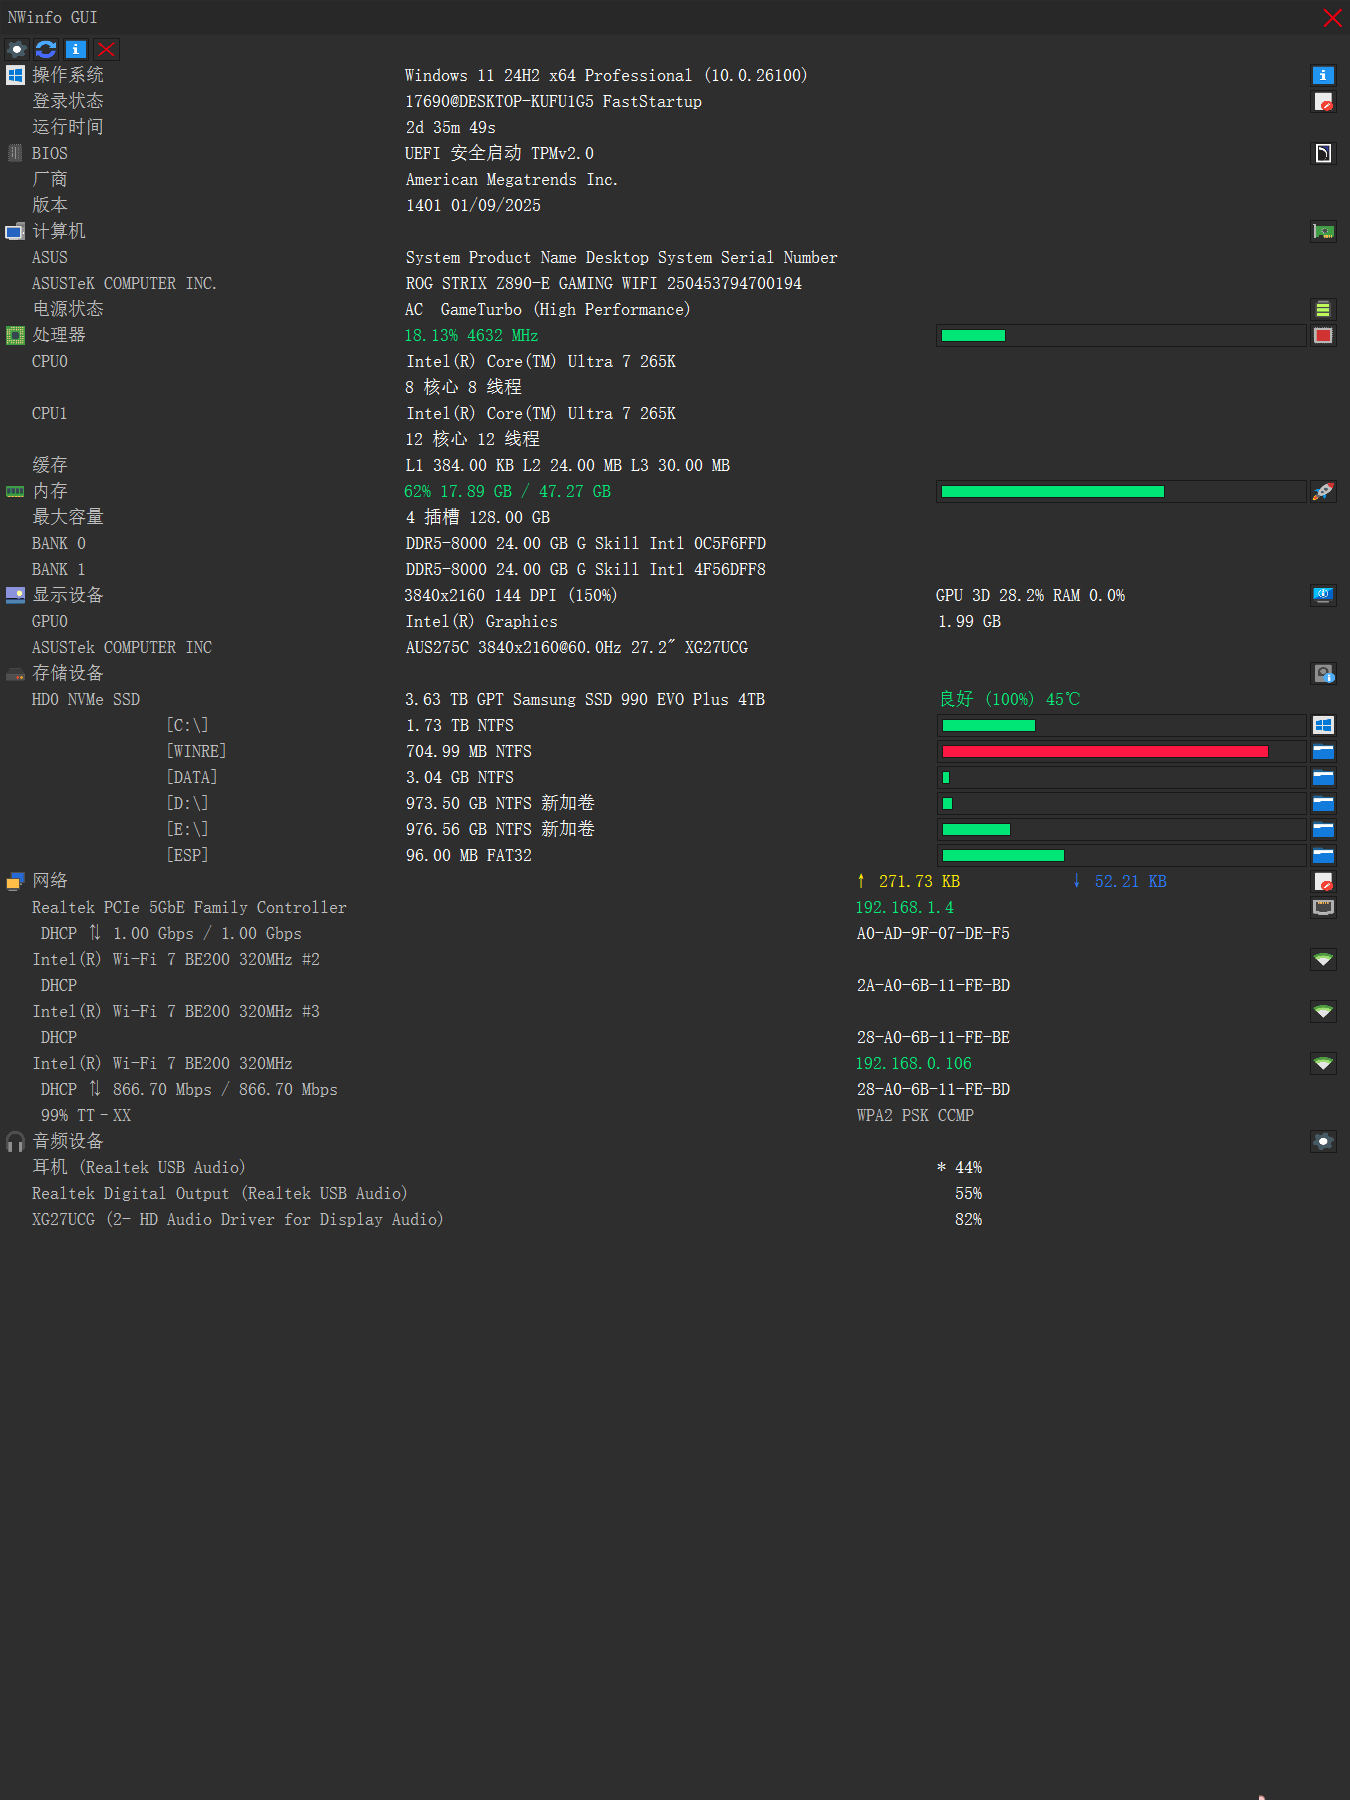1350x1800 pixels.
Task: Select the 内存 section header
Action: point(50,491)
